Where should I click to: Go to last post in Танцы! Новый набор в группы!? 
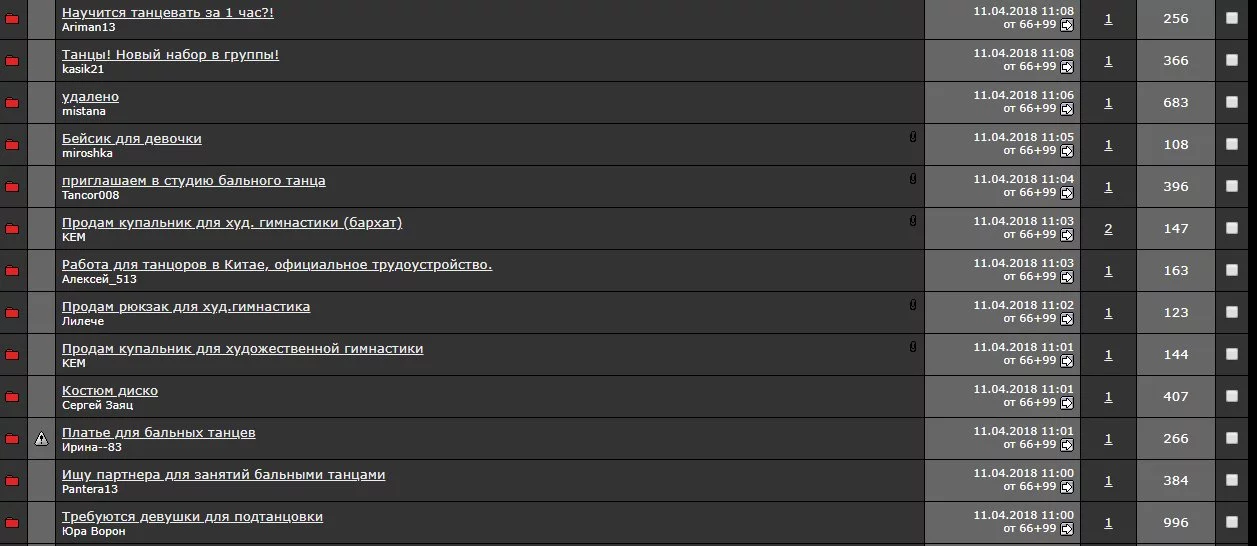click(1067, 67)
